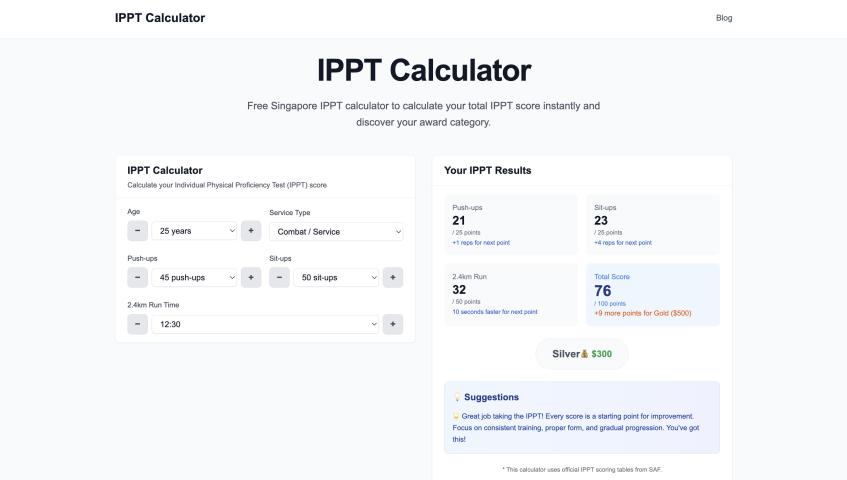Click the IPPT Calculator site logo
Screen dimensions: 847x480
160,18
